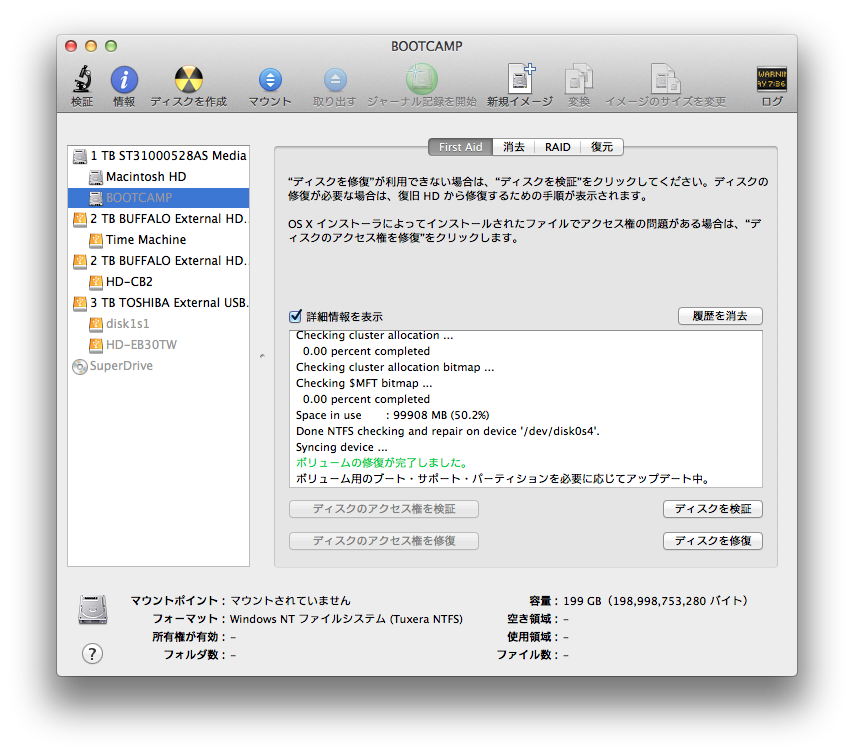Click the マウントされていません mount point value

pyautogui.click(x=290, y=601)
